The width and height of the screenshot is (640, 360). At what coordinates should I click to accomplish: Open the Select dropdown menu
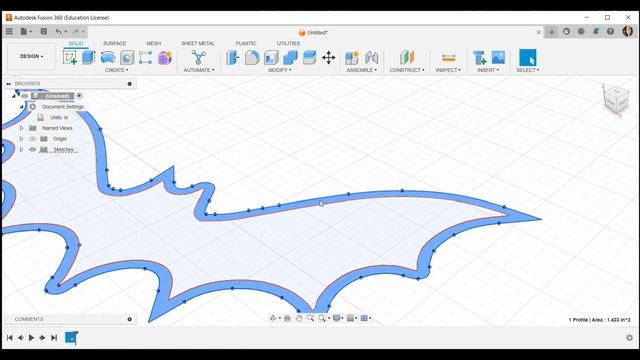(x=527, y=70)
